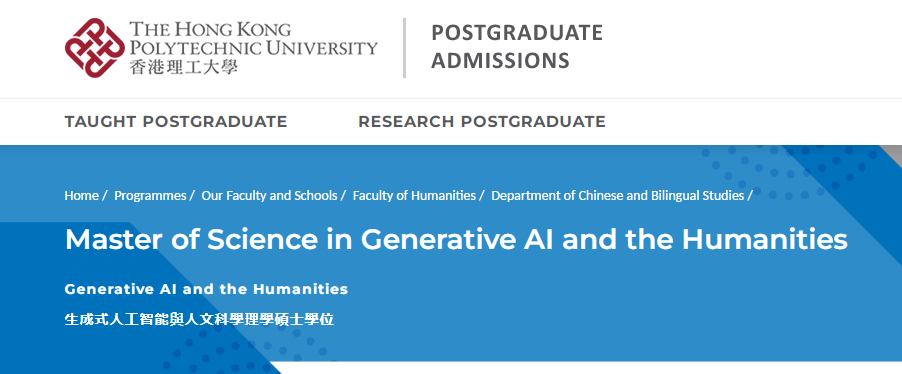Click the gray corner triangle at banner edge

tap(893, 154)
